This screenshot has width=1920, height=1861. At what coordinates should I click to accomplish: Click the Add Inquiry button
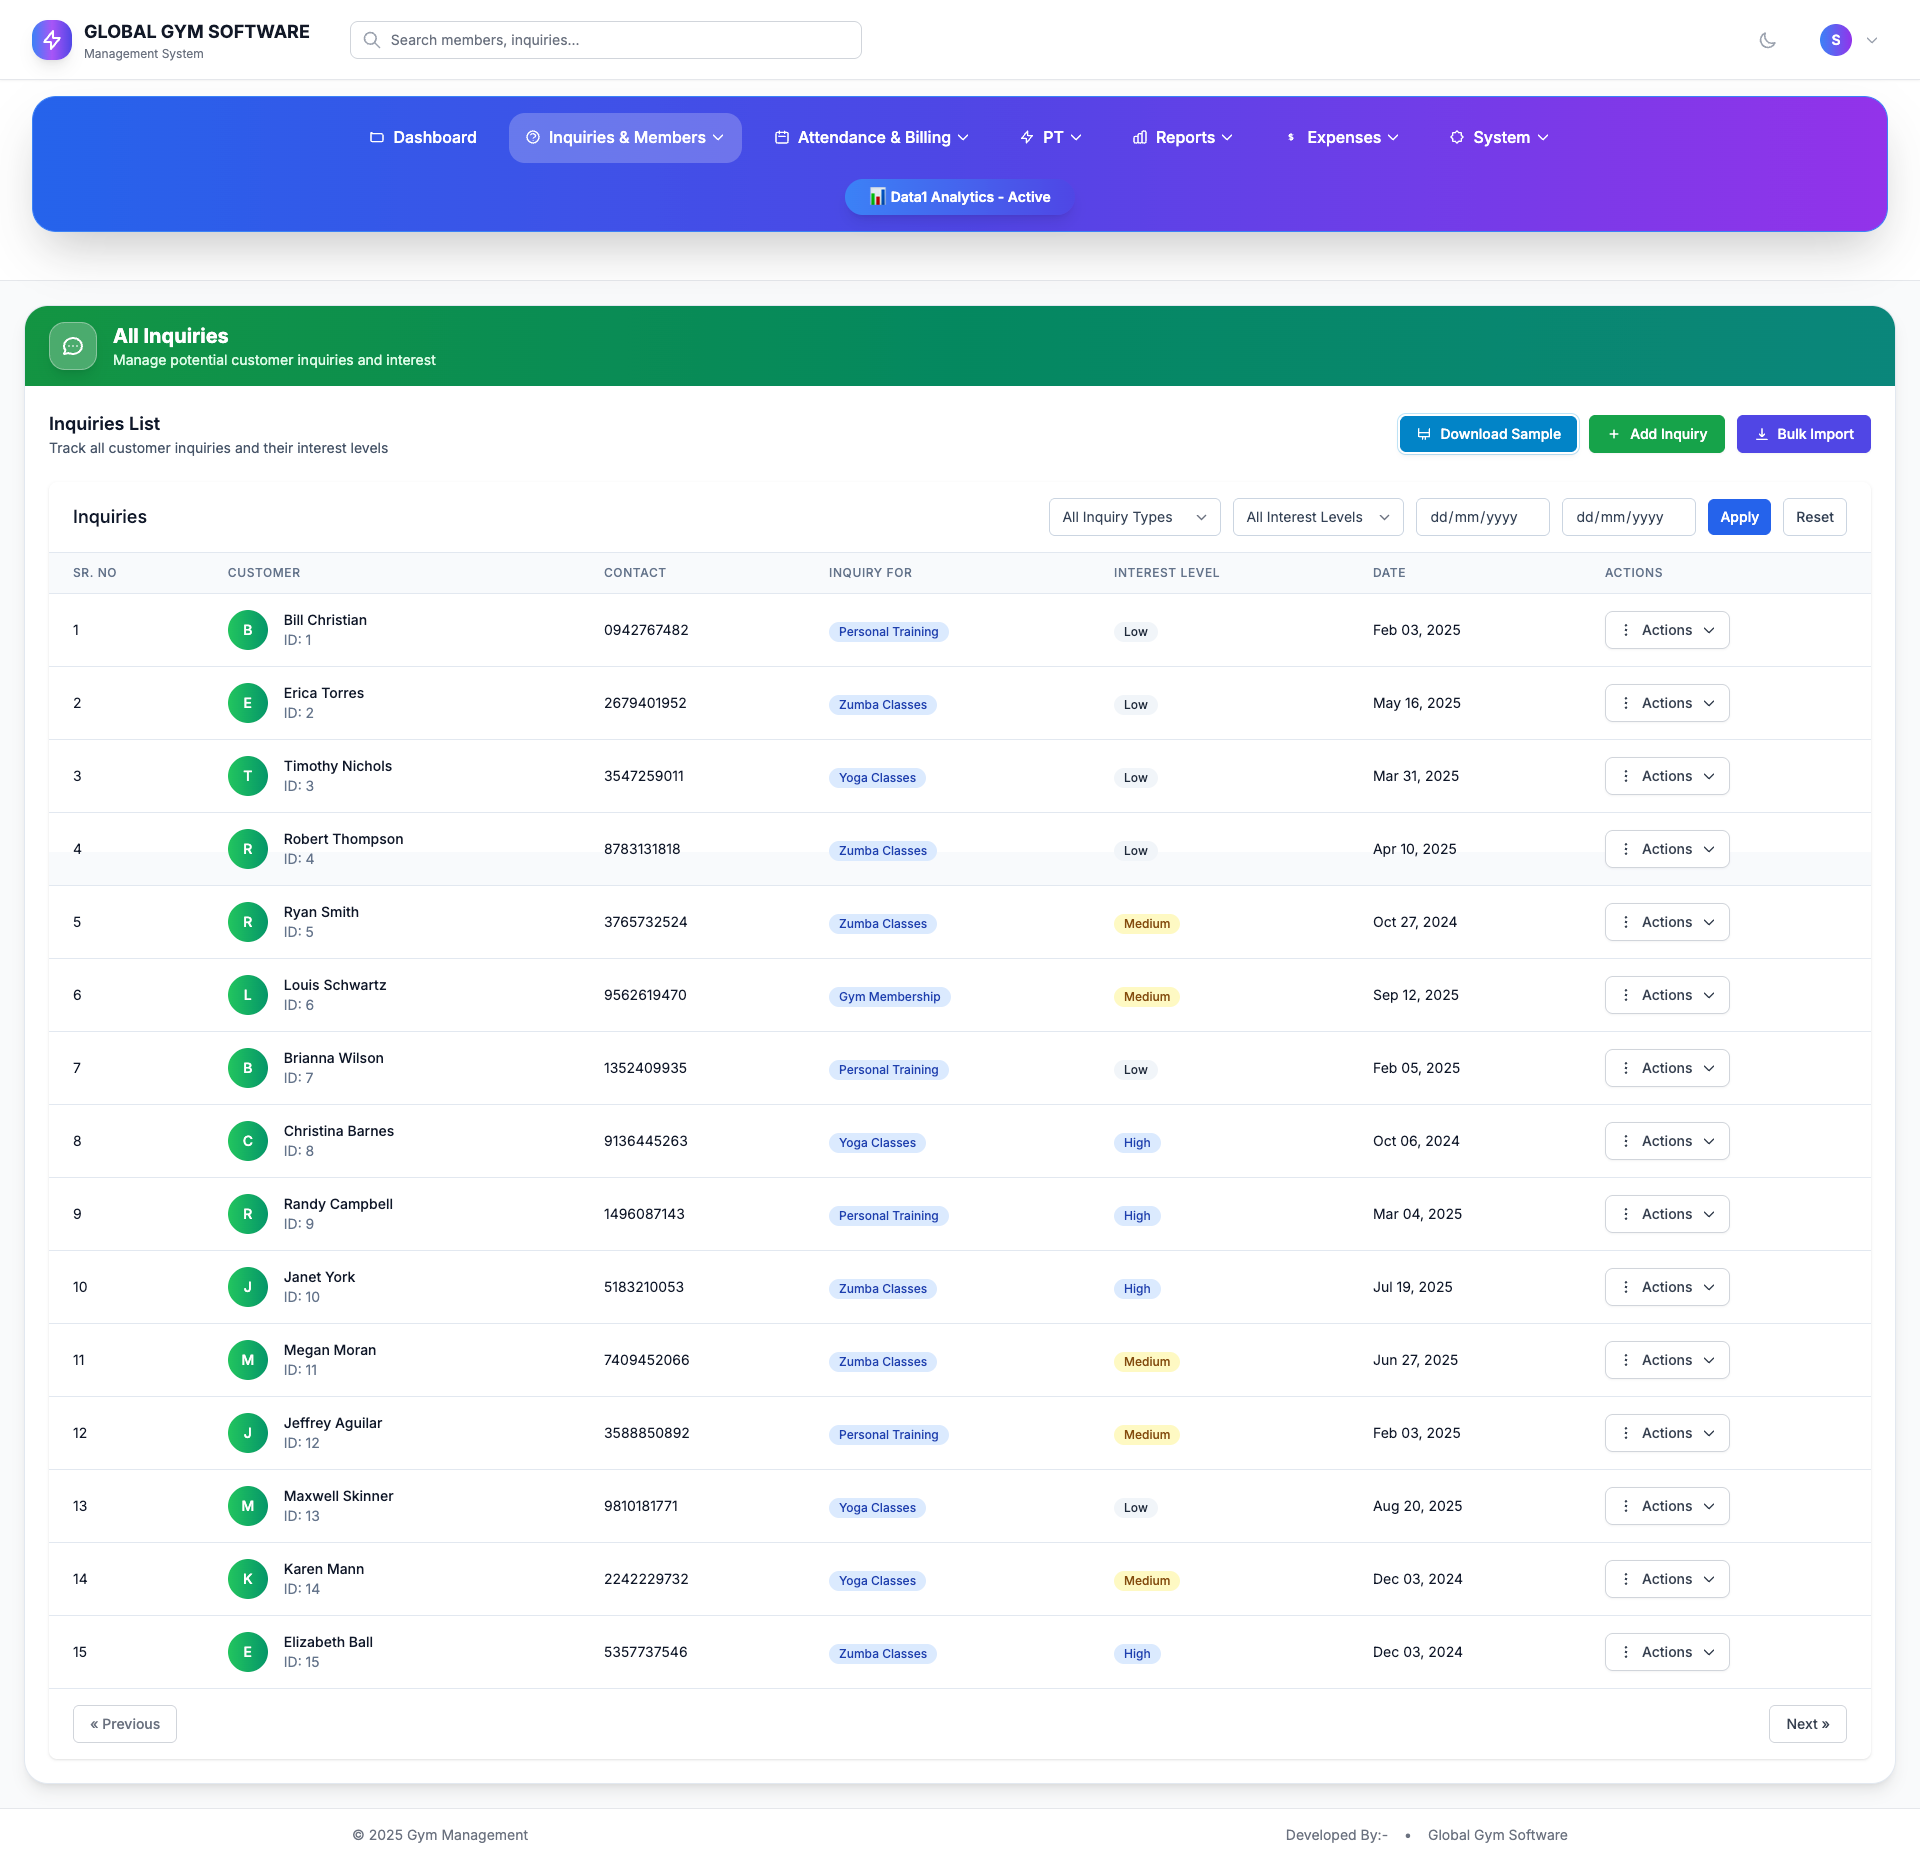tap(1656, 434)
